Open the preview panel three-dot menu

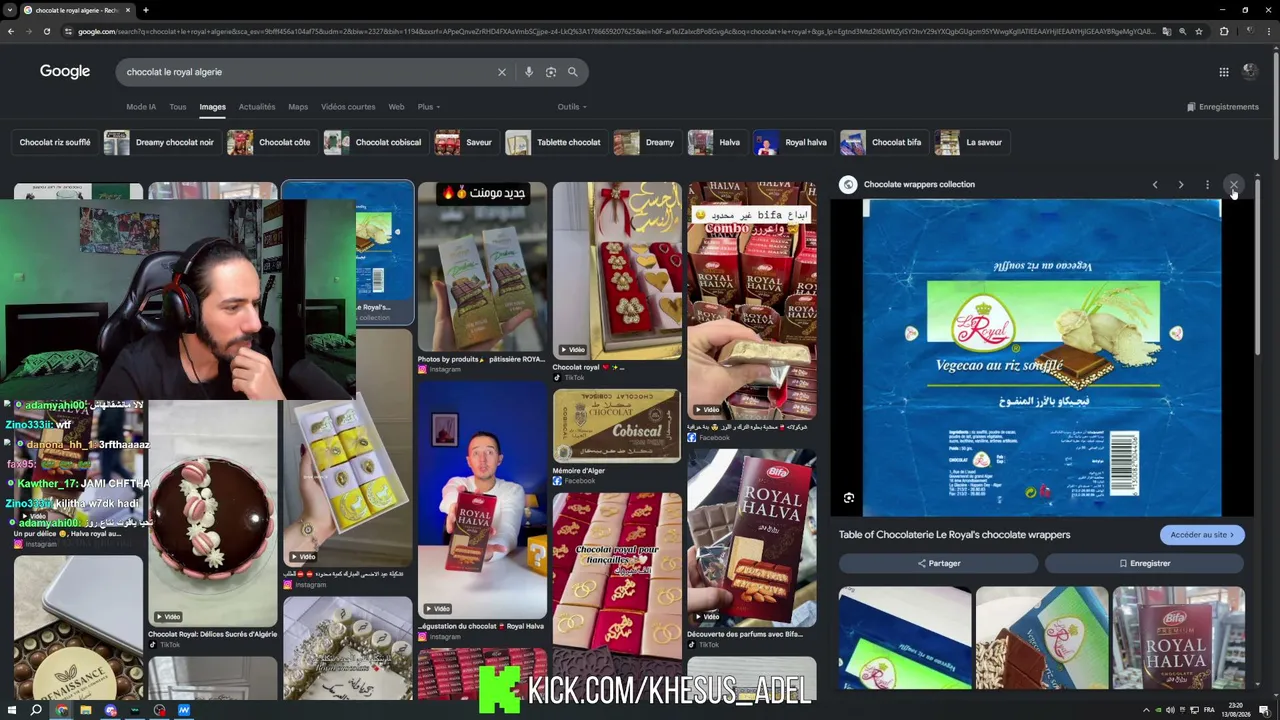pos(1207,185)
